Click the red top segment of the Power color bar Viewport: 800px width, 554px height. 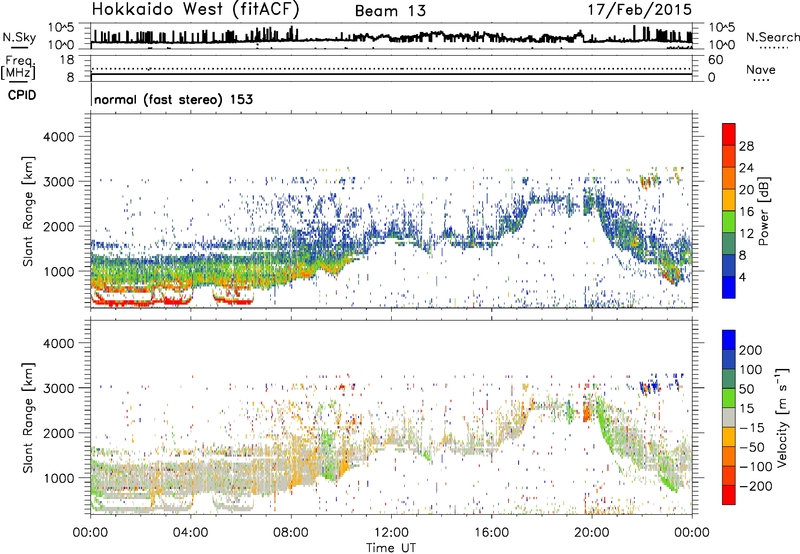coord(729,134)
